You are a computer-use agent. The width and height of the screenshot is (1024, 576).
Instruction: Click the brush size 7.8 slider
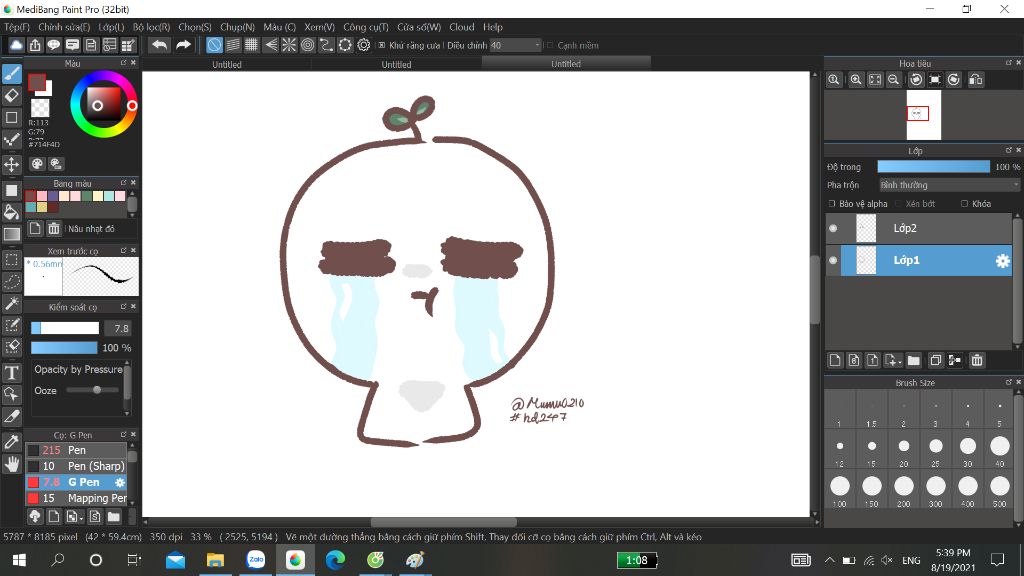65,328
